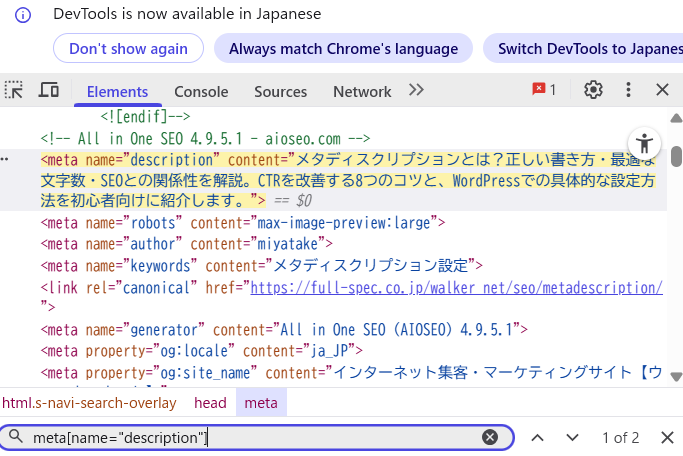Open DevTools settings gear

pyautogui.click(x=593, y=90)
